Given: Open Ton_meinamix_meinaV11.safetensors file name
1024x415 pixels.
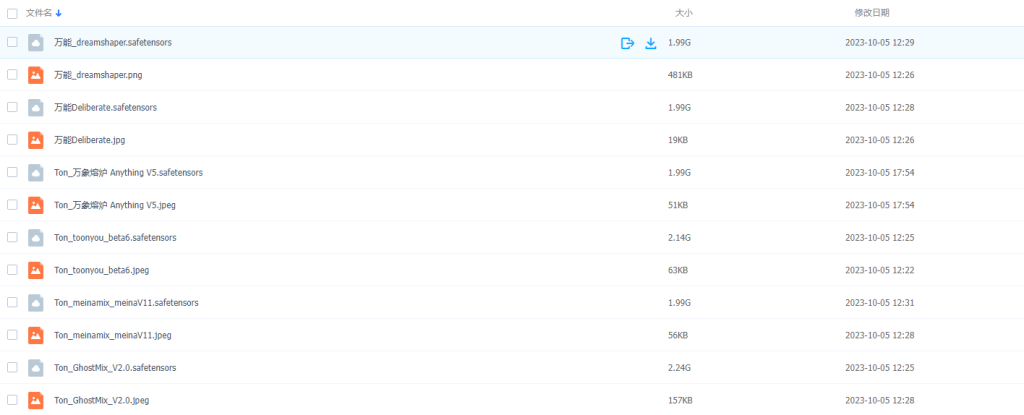Looking at the screenshot, I should (126, 303).
